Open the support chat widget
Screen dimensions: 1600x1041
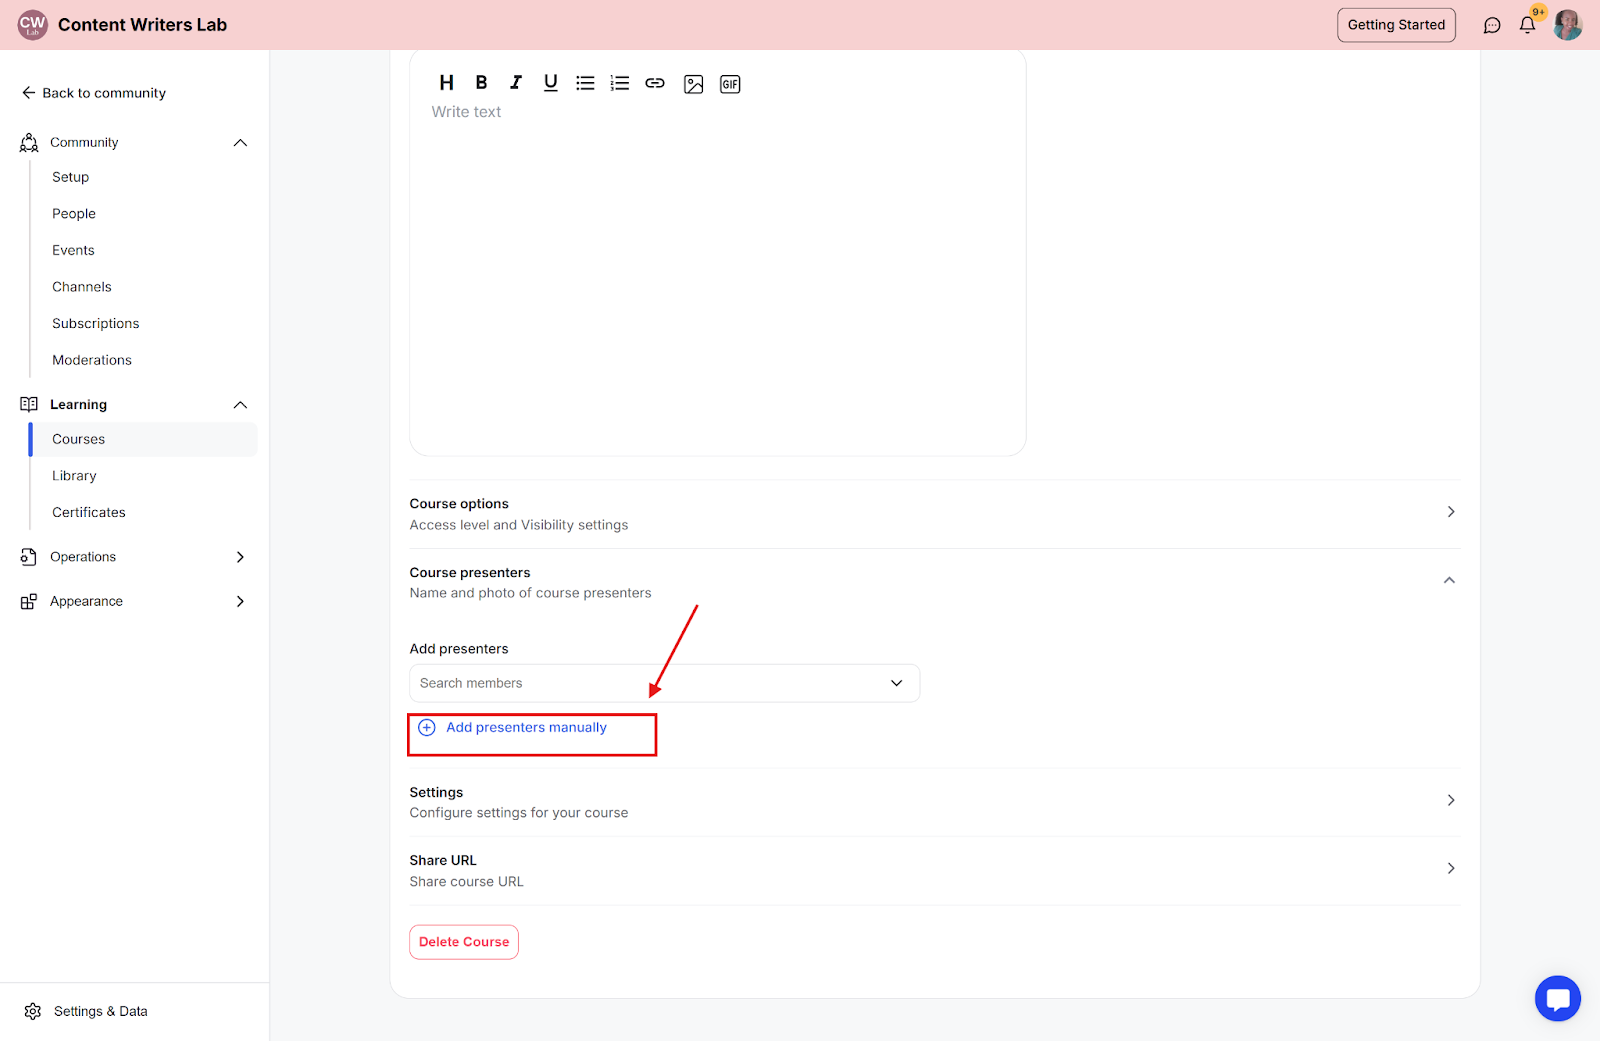(1558, 998)
